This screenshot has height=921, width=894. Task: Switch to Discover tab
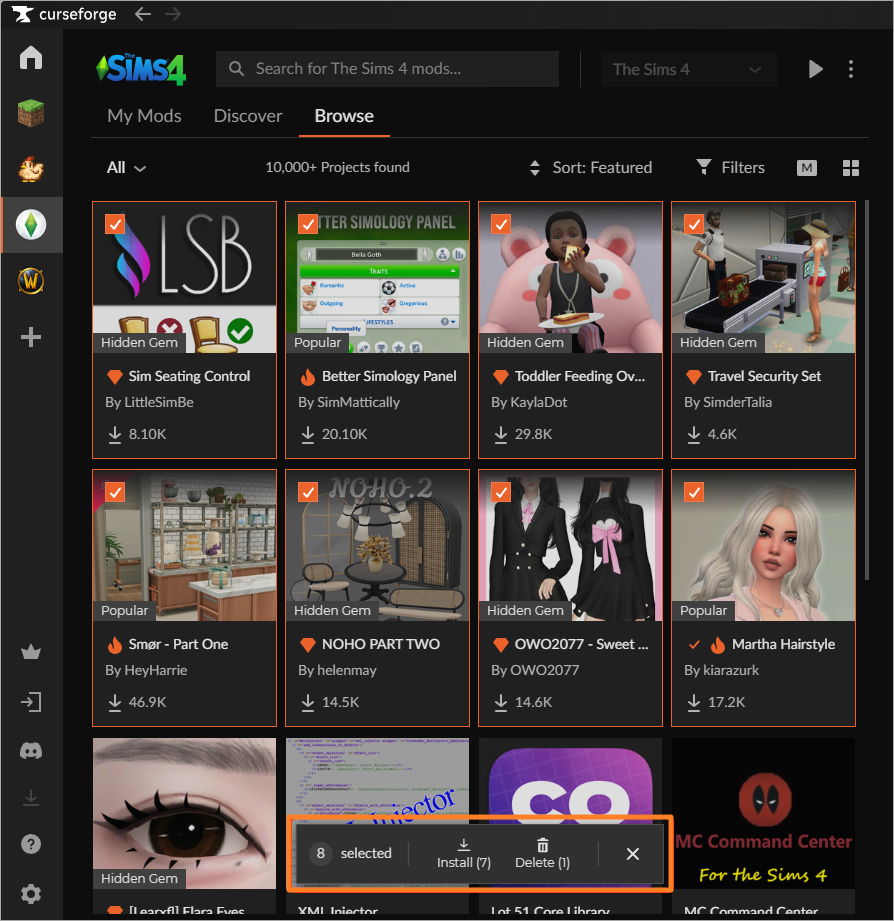tap(248, 116)
